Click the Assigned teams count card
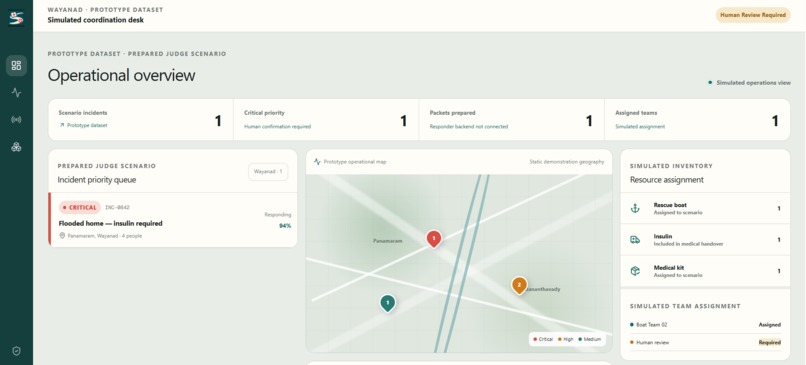Image resolution: width=806 pixels, height=365 pixels. (698, 120)
